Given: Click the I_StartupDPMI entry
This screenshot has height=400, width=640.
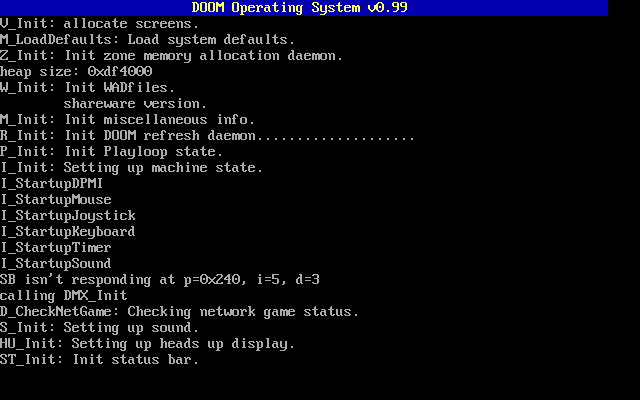Looking at the screenshot, I should 52,183.
